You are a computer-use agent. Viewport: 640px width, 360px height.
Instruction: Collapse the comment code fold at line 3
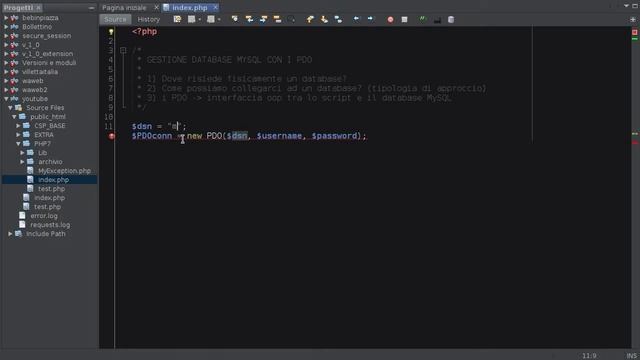coord(123,50)
